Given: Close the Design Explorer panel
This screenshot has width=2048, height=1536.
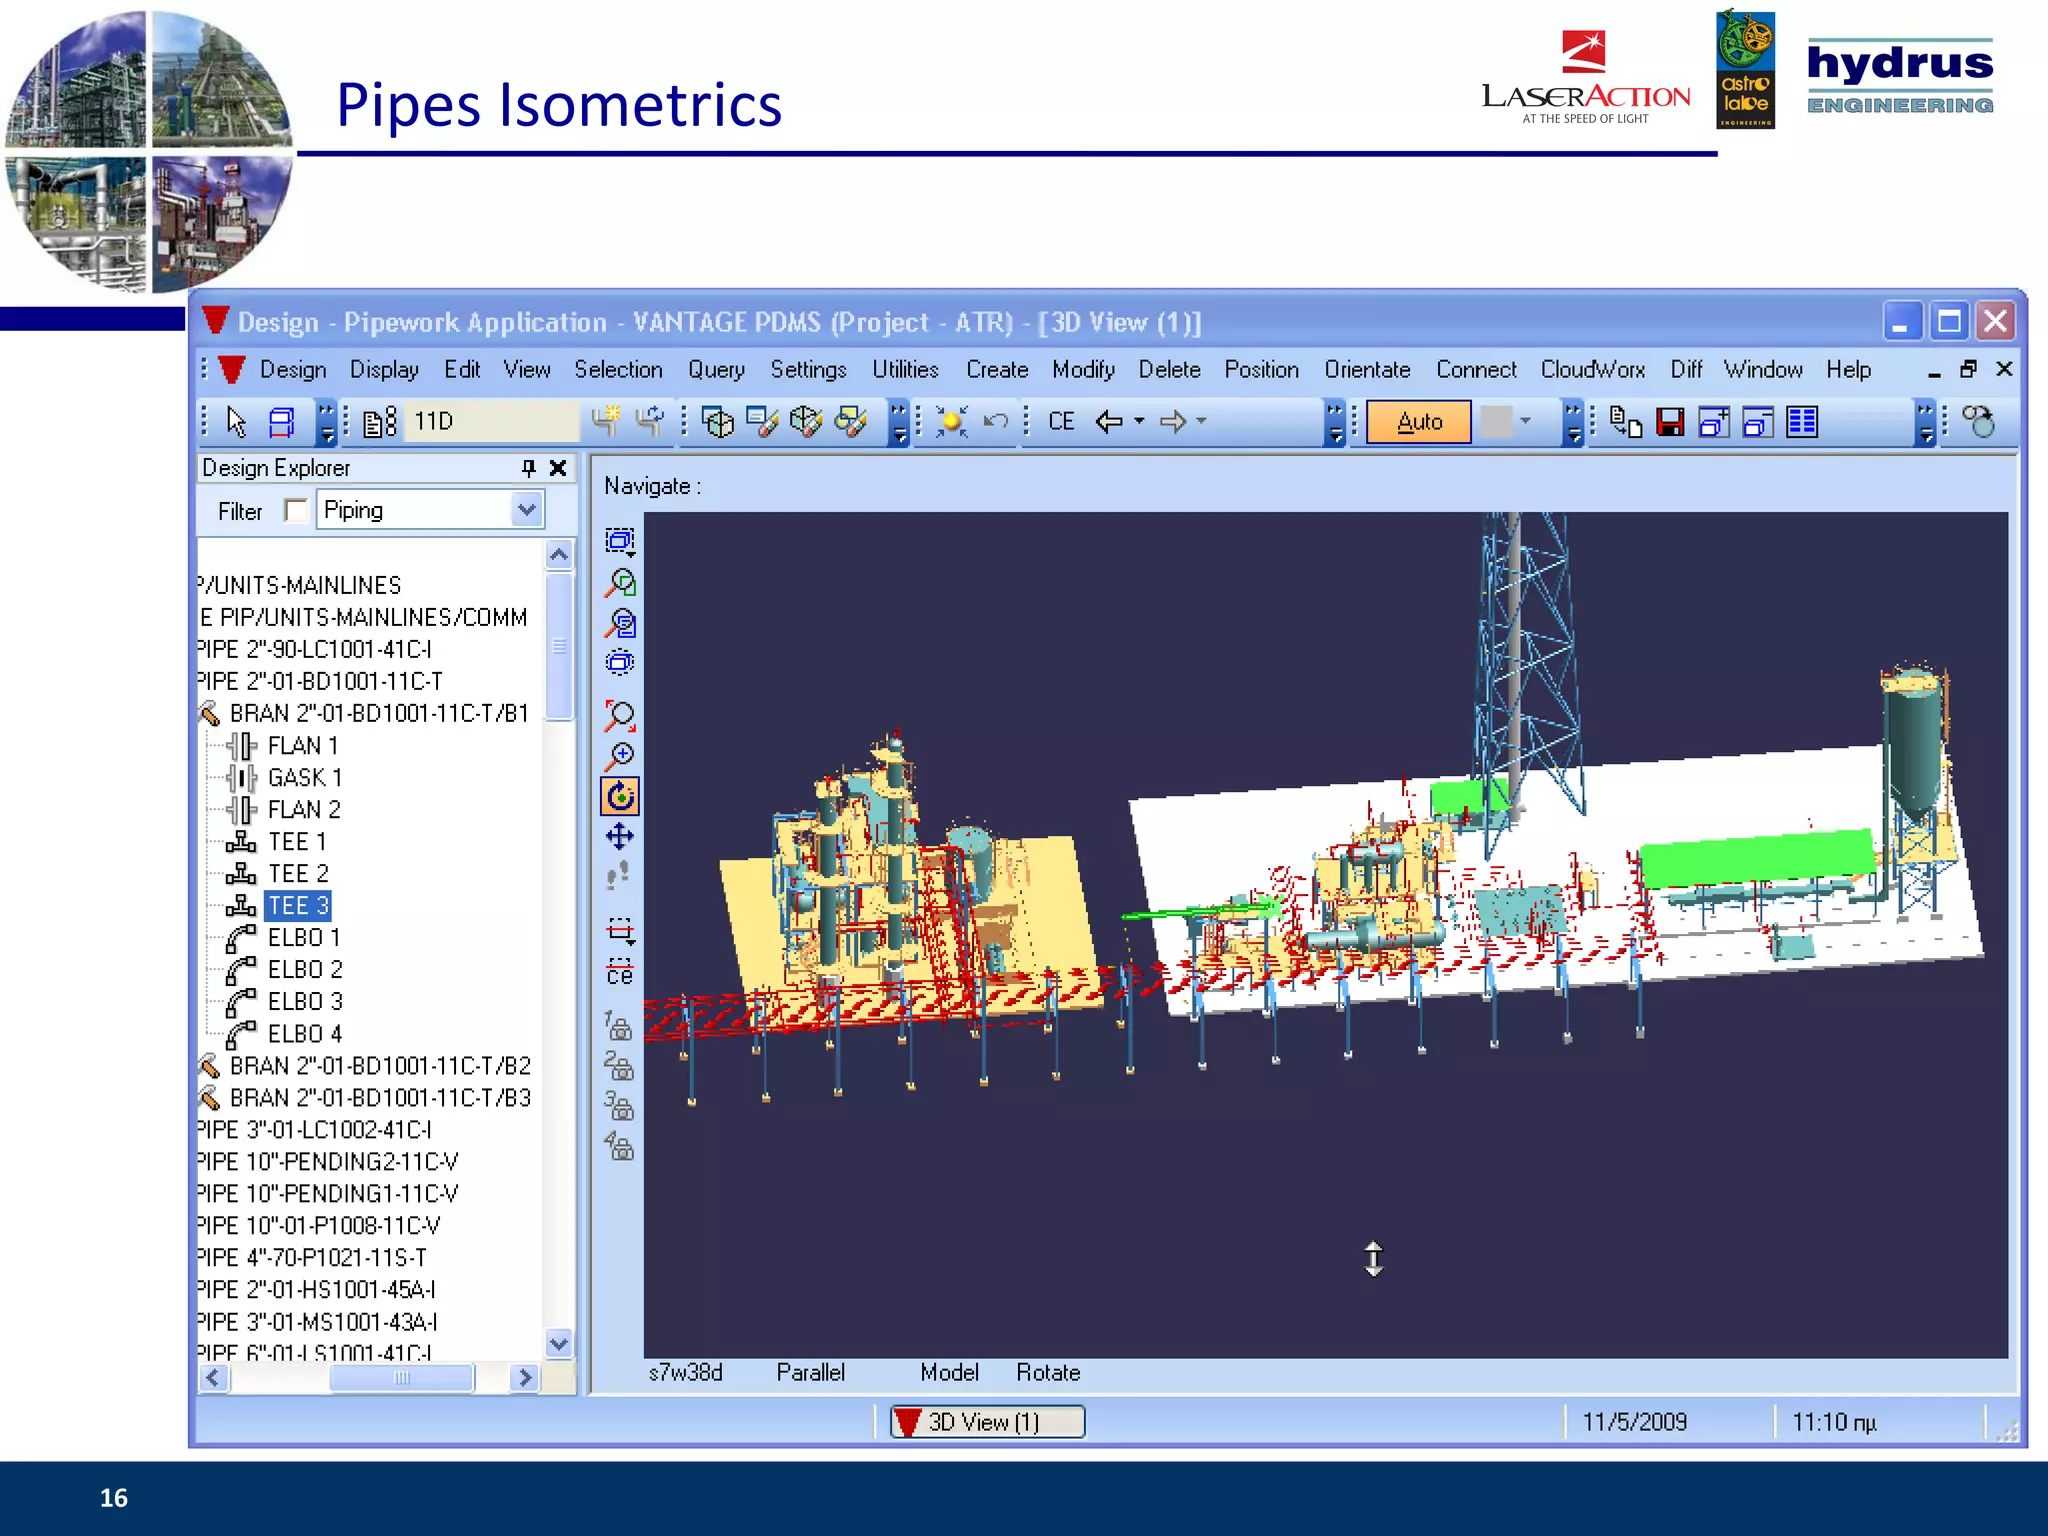Looking at the screenshot, I should (558, 468).
